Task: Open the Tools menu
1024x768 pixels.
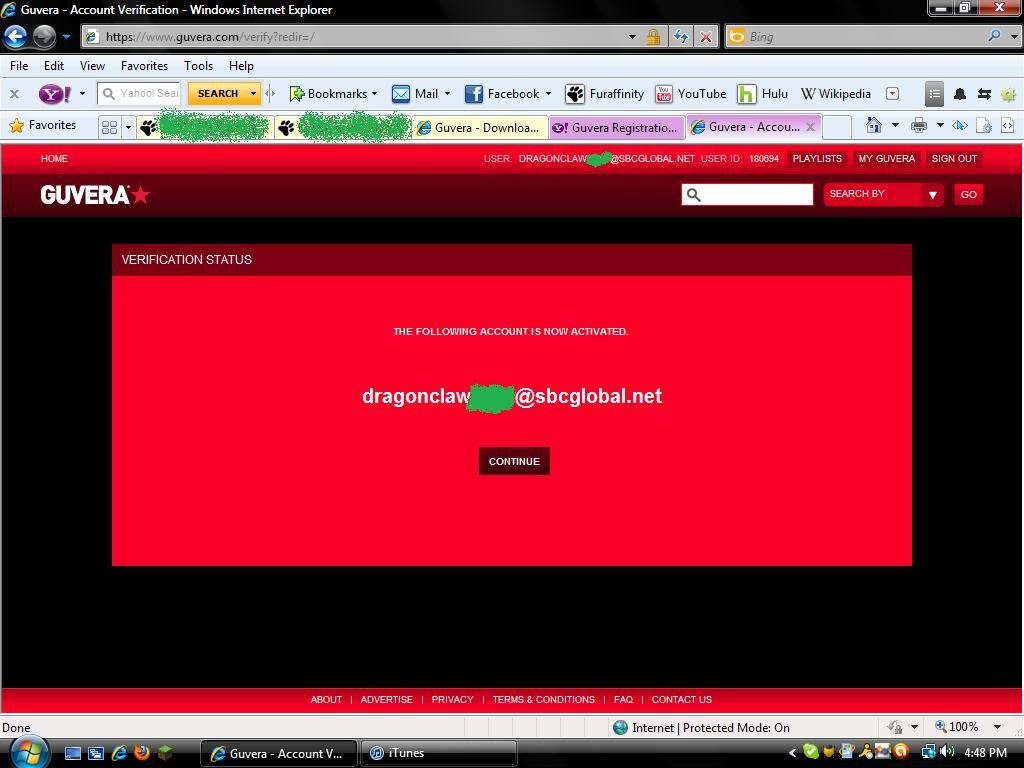Action: click(x=199, y=66)
